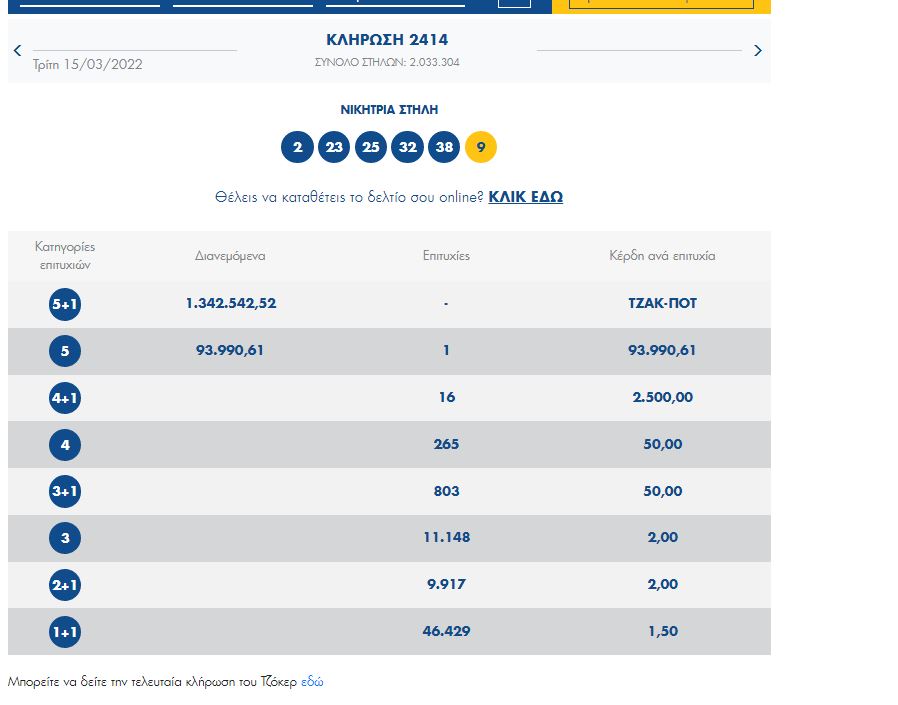Click the Κέρδη ανά επιτυχία column header
The height and width of the screenshot is (705, 898).
tap(662, 256)
